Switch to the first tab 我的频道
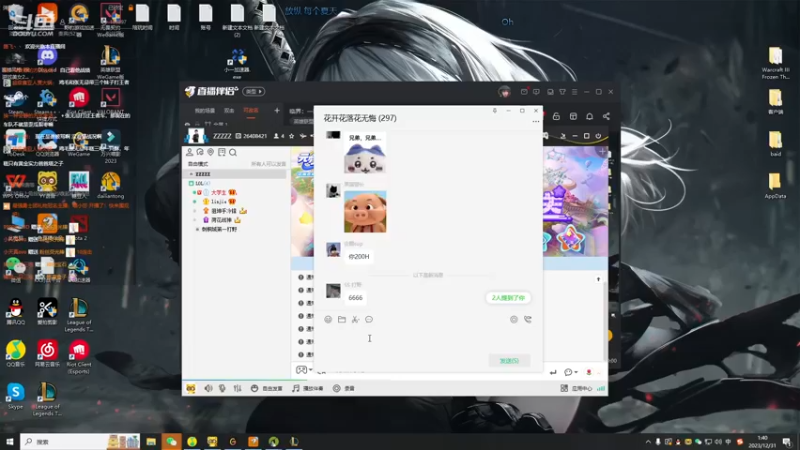This screenshot has height=450, width=800. (x=205, y=110)
